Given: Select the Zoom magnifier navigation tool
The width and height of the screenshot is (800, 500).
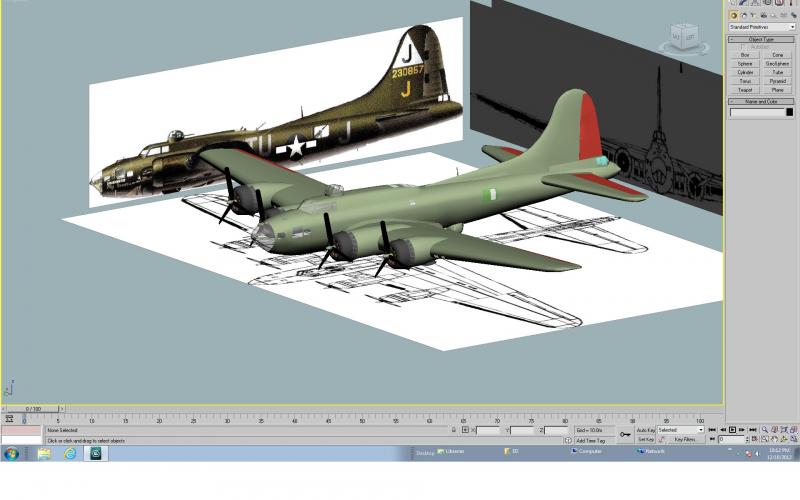Looking at the screenshot, I should [x=765, y=430].
